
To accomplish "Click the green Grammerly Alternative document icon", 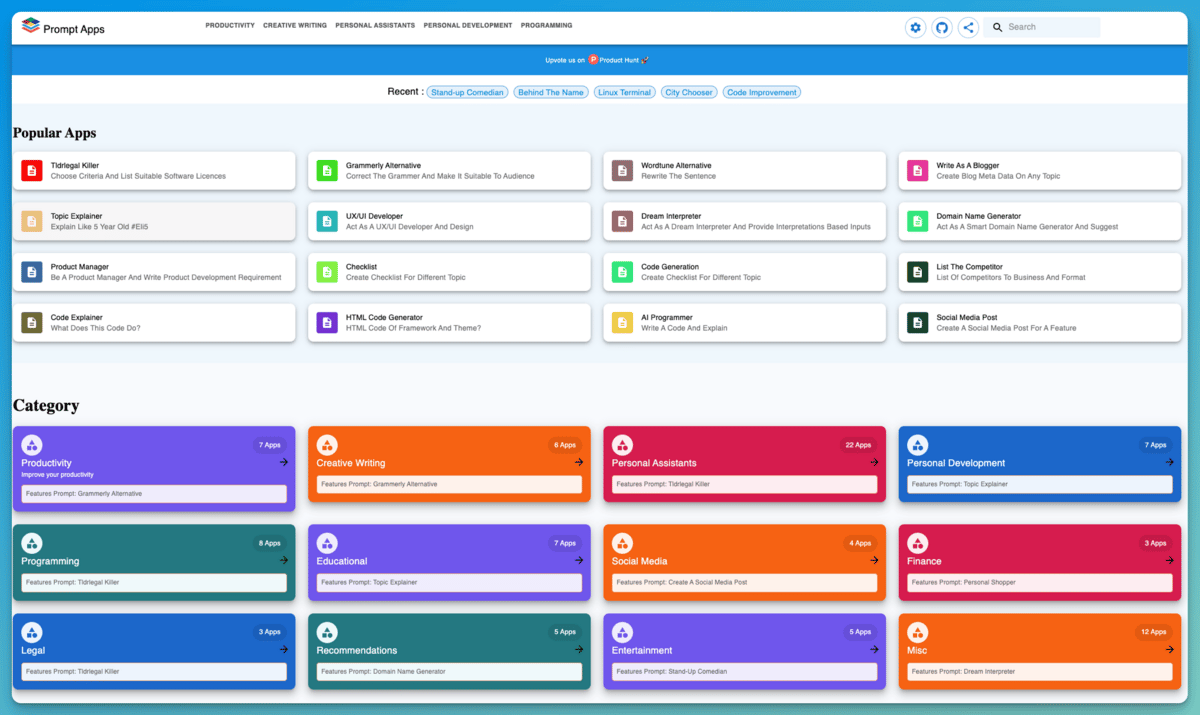I will click(x=327, y=171).
